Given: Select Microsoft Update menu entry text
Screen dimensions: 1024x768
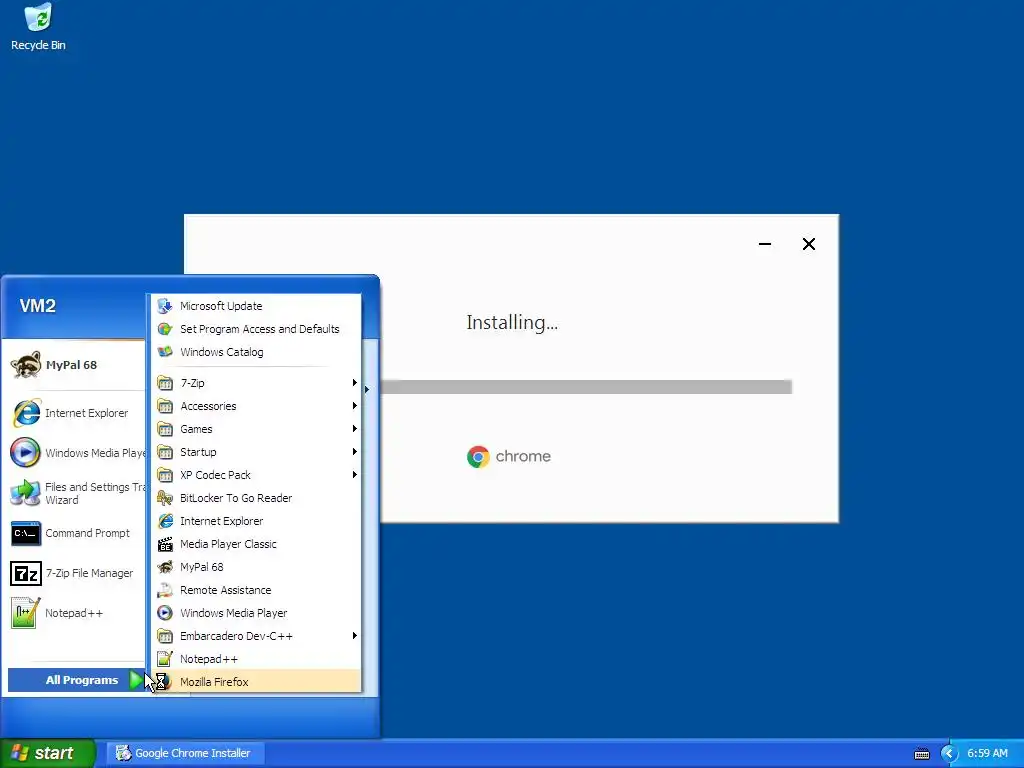Looking at the screenshot, I should pyautogui.click(x=221, y=306).
